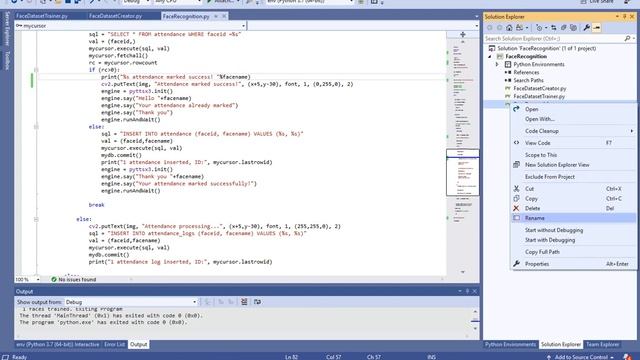The image size is (640, 360).
Task: Open Error List tab
Action: [x=114, y=344]
